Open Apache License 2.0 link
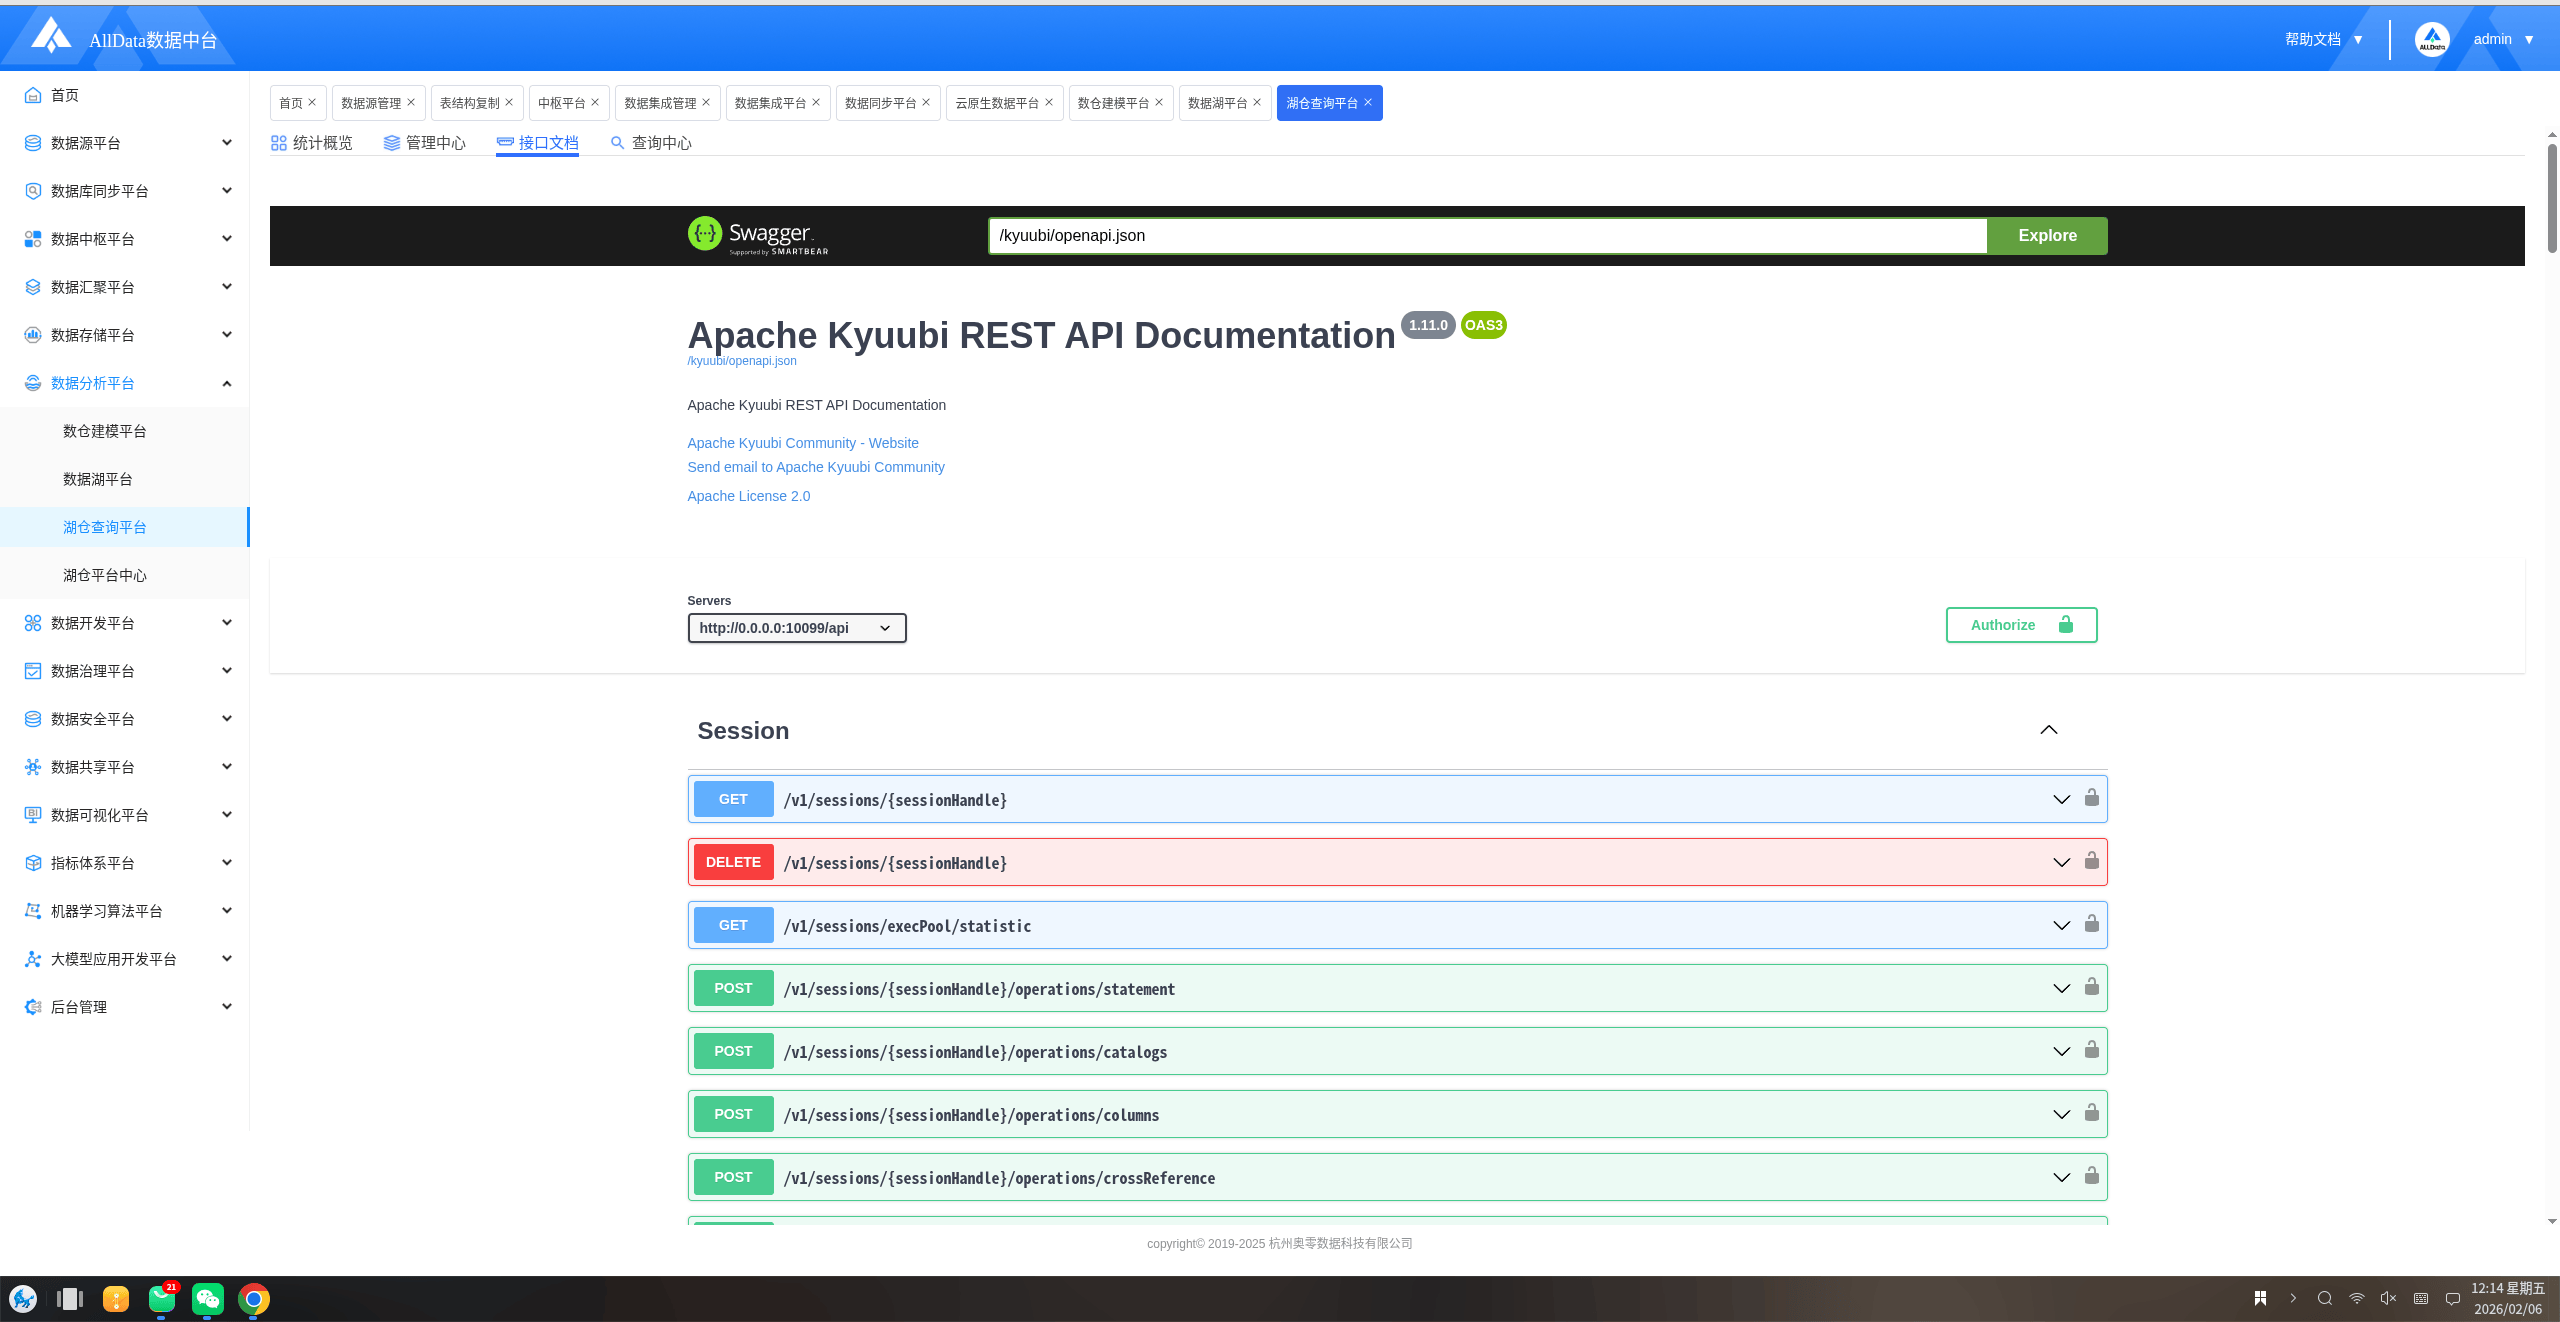 [748, 496]
